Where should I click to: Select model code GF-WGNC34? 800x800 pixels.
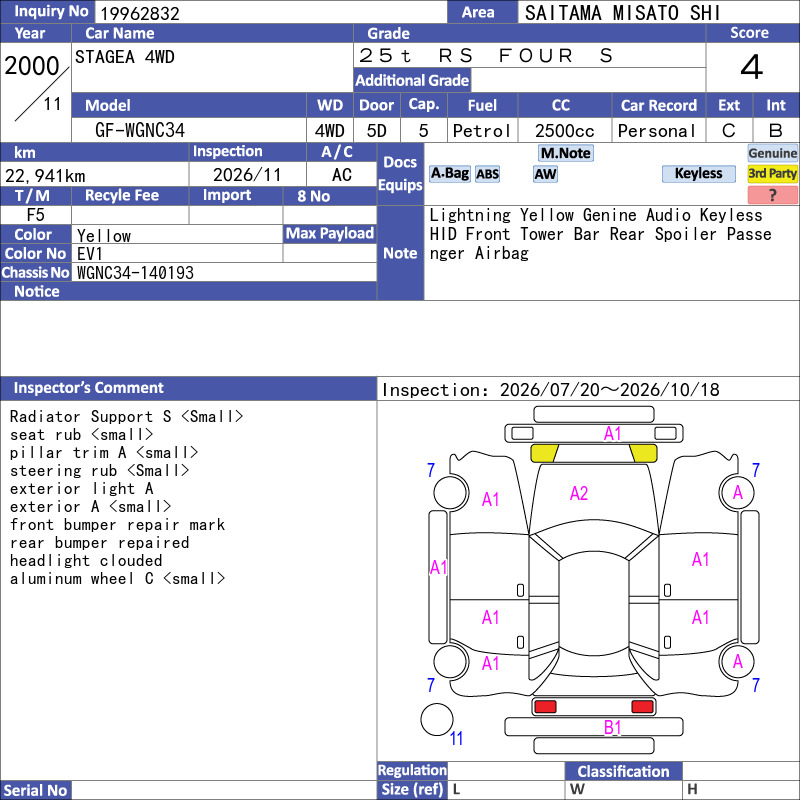(x=140, y=130)
